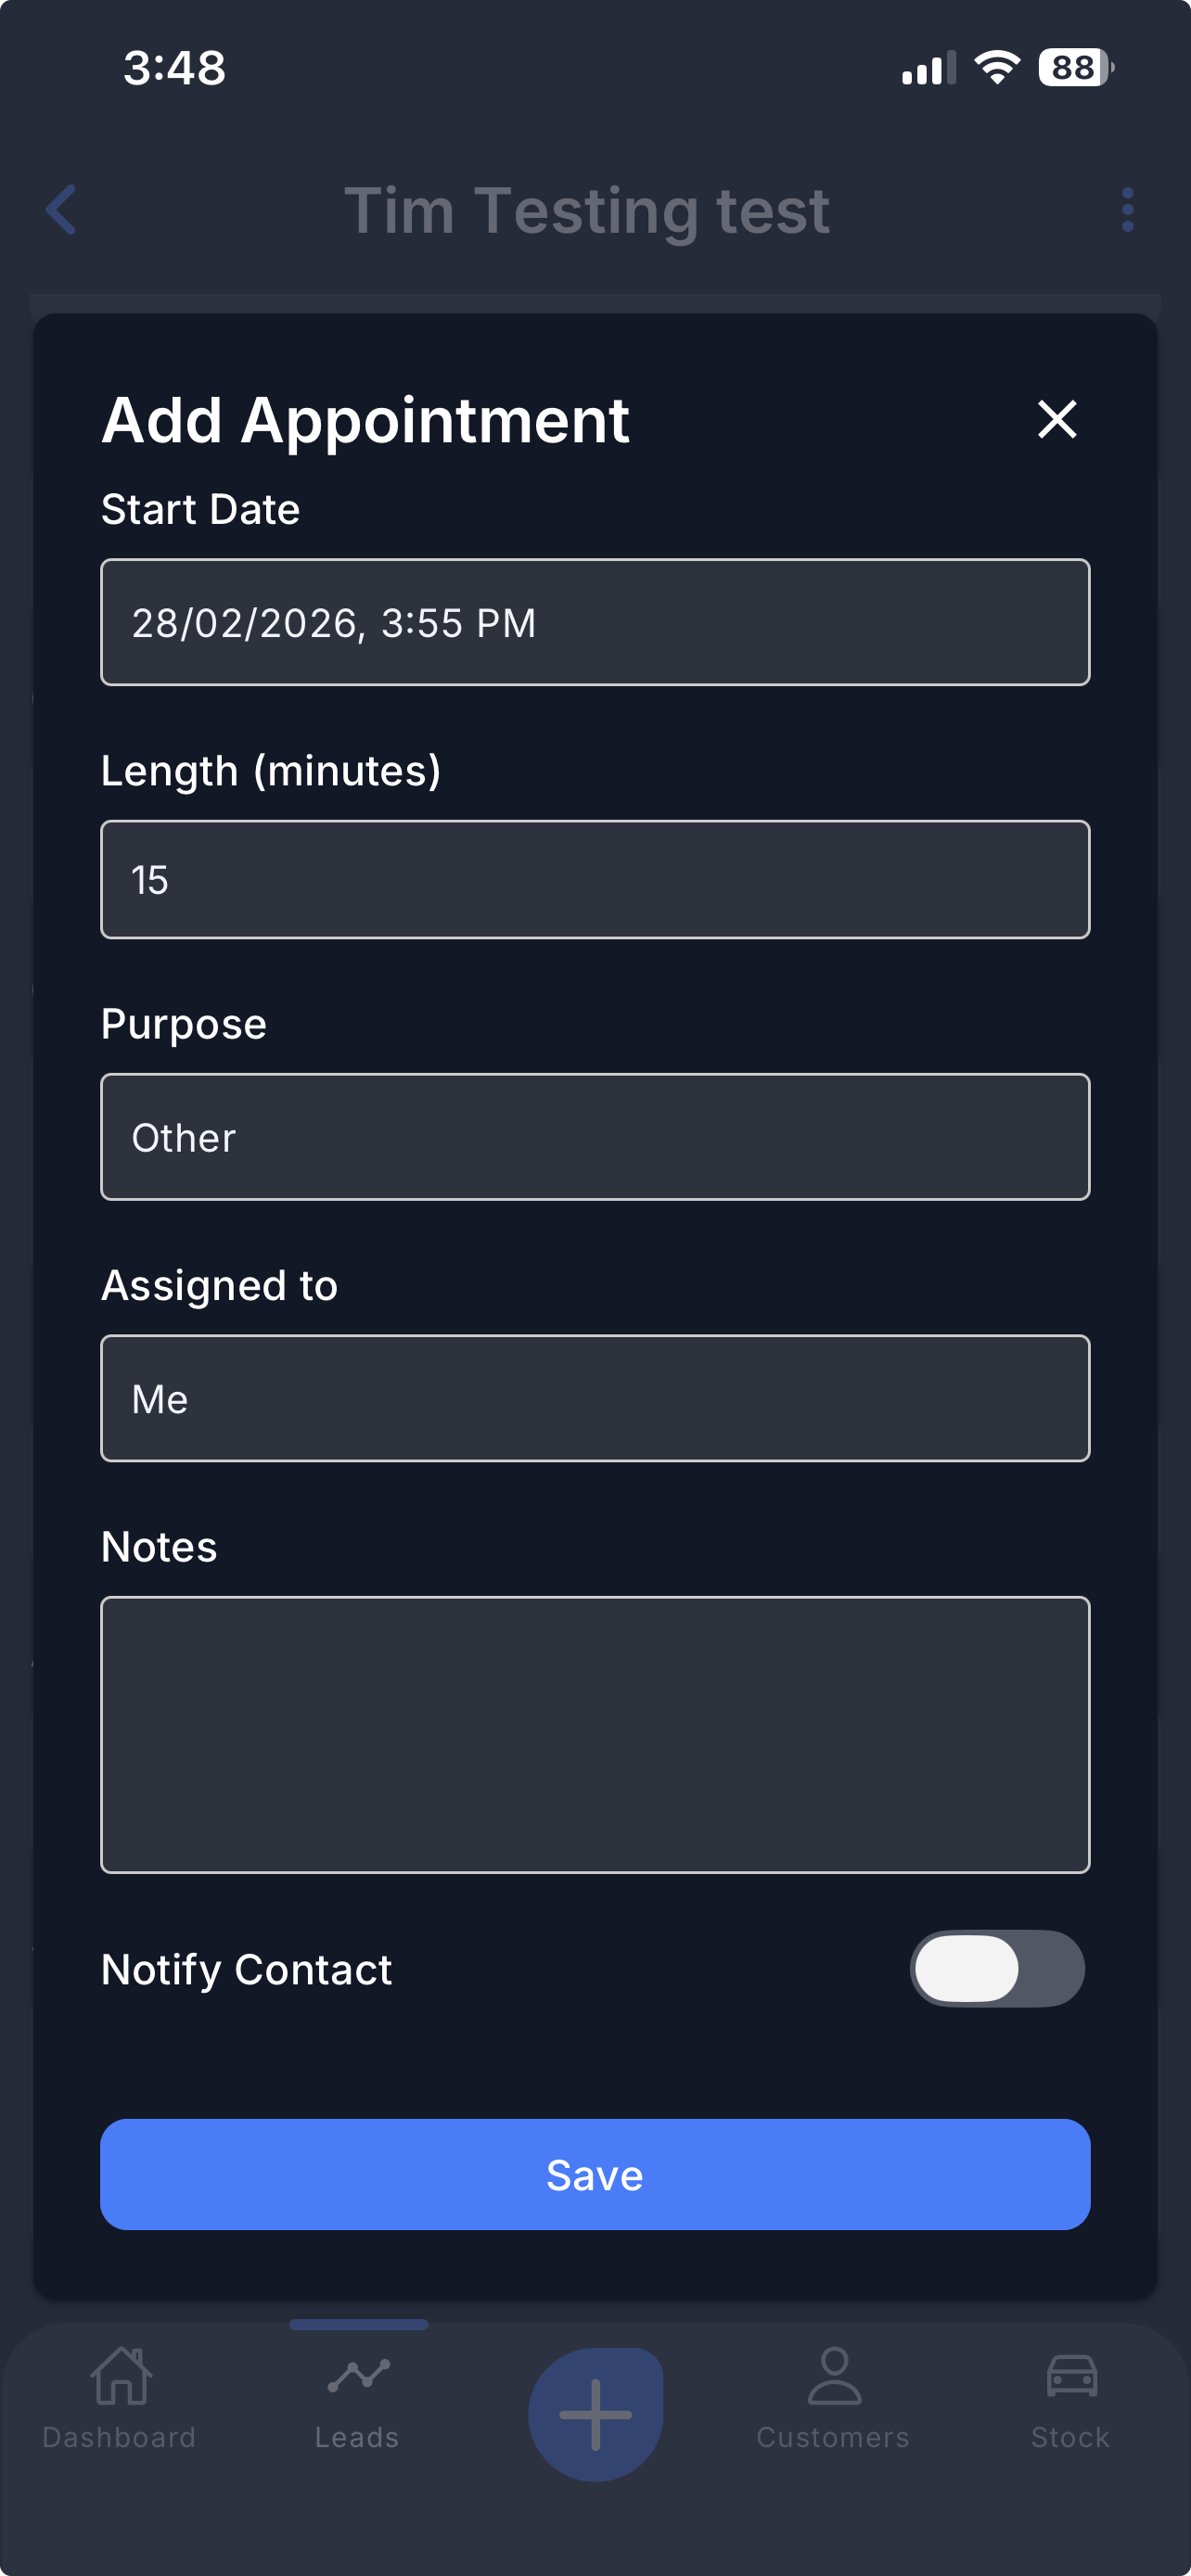Toggle the Notify Contact switch
1191x2576 pixels.
click(996, 1968)
